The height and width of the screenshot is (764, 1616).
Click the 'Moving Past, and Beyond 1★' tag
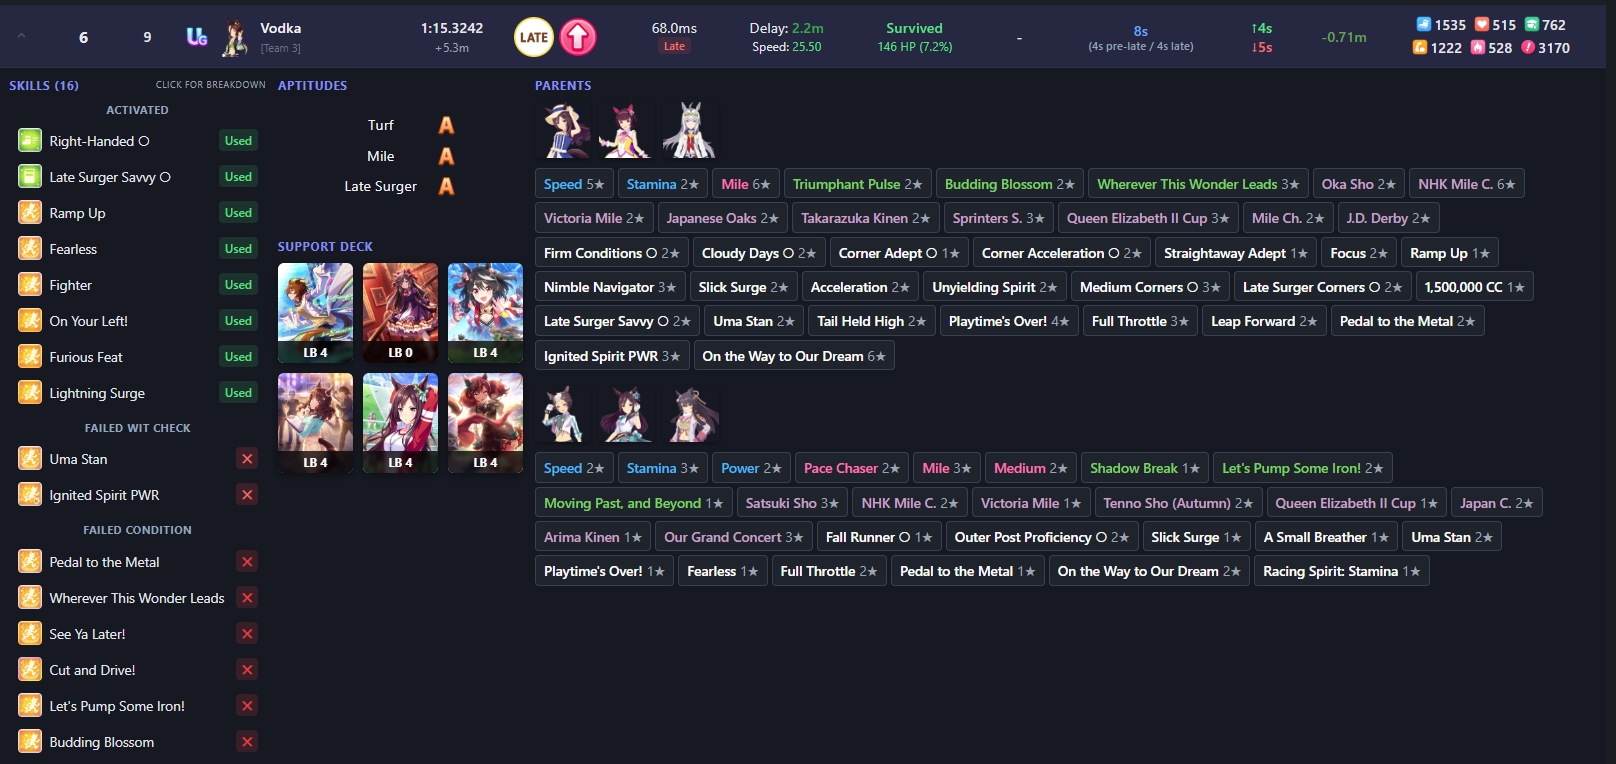click(634, 503)
